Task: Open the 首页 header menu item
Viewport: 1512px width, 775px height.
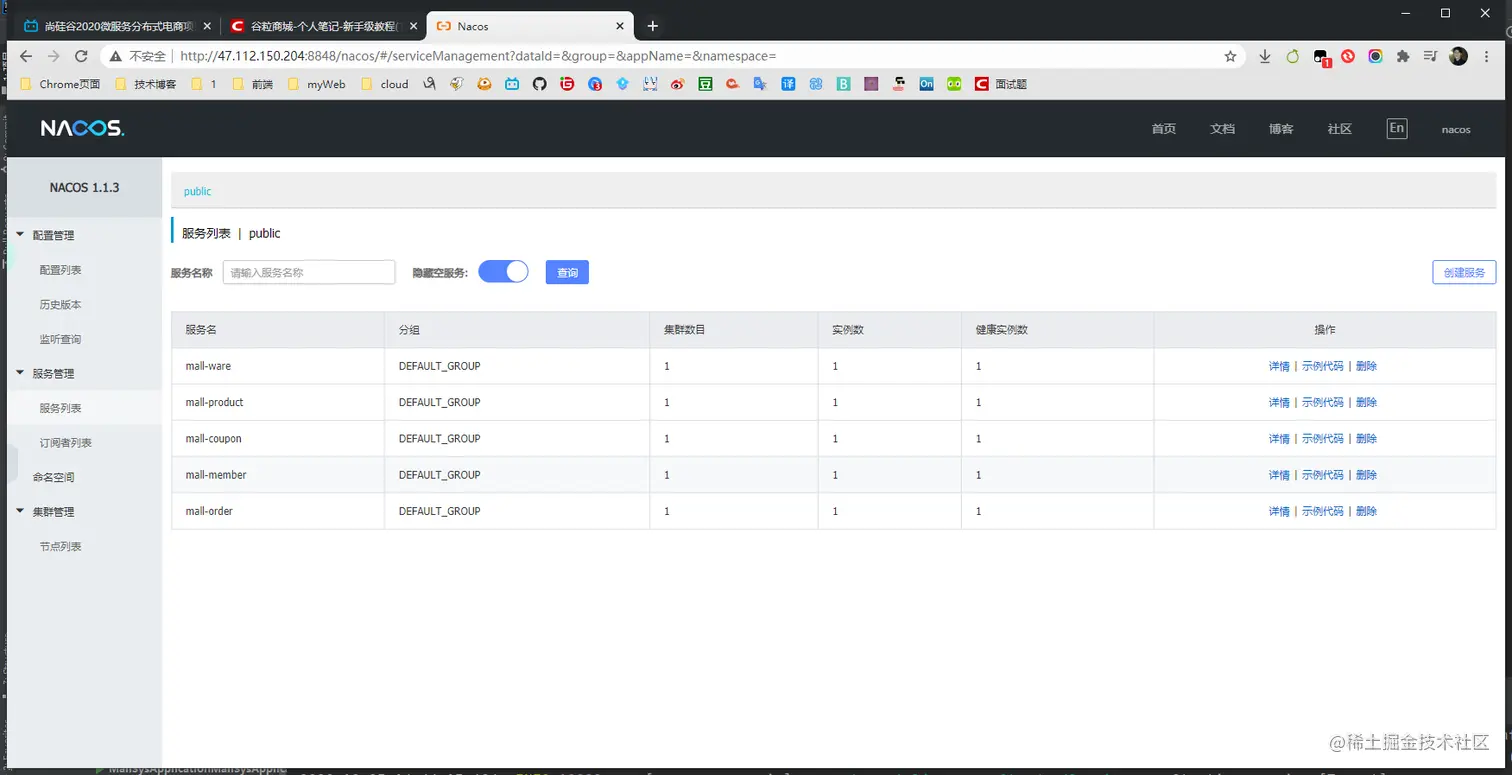Action: tap(1164, 129)
